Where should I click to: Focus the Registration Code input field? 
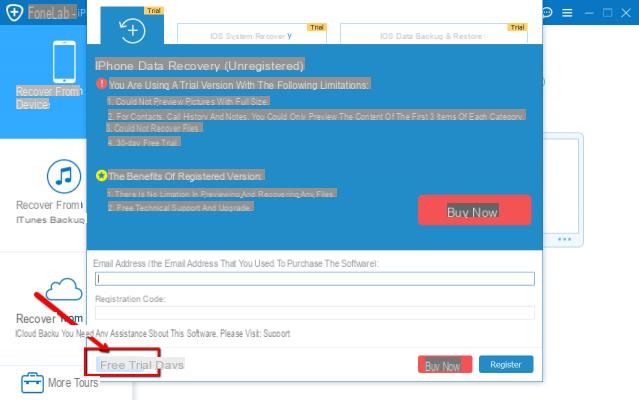pos(315,313)
